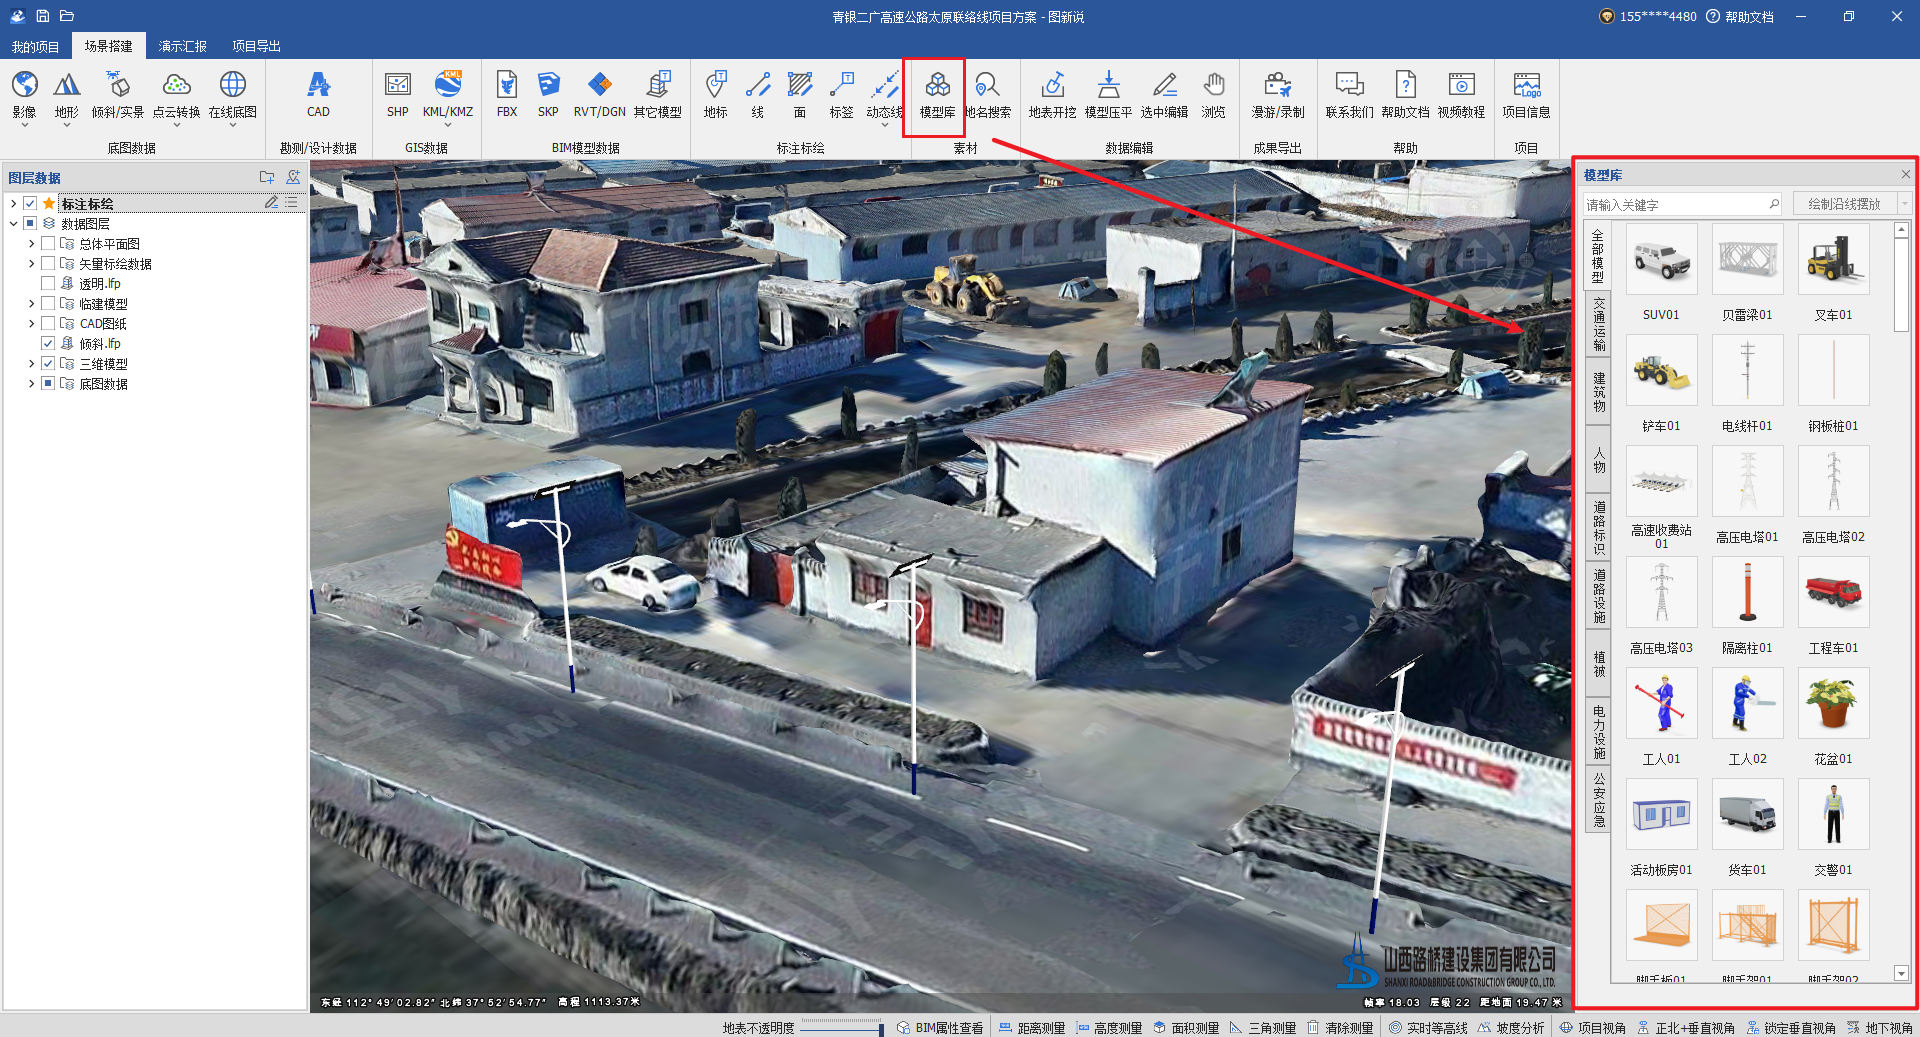The image size is (1920, 1037).
Task: Open the 绘制沿线摆放 dropdown arrow
Action: click(1904, 204)
